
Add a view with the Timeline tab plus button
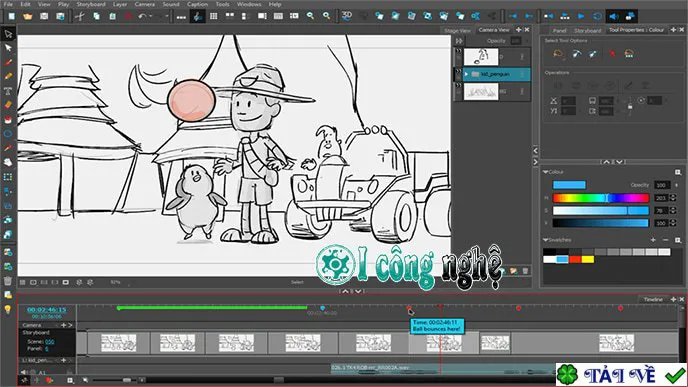[x=674, y=299]
